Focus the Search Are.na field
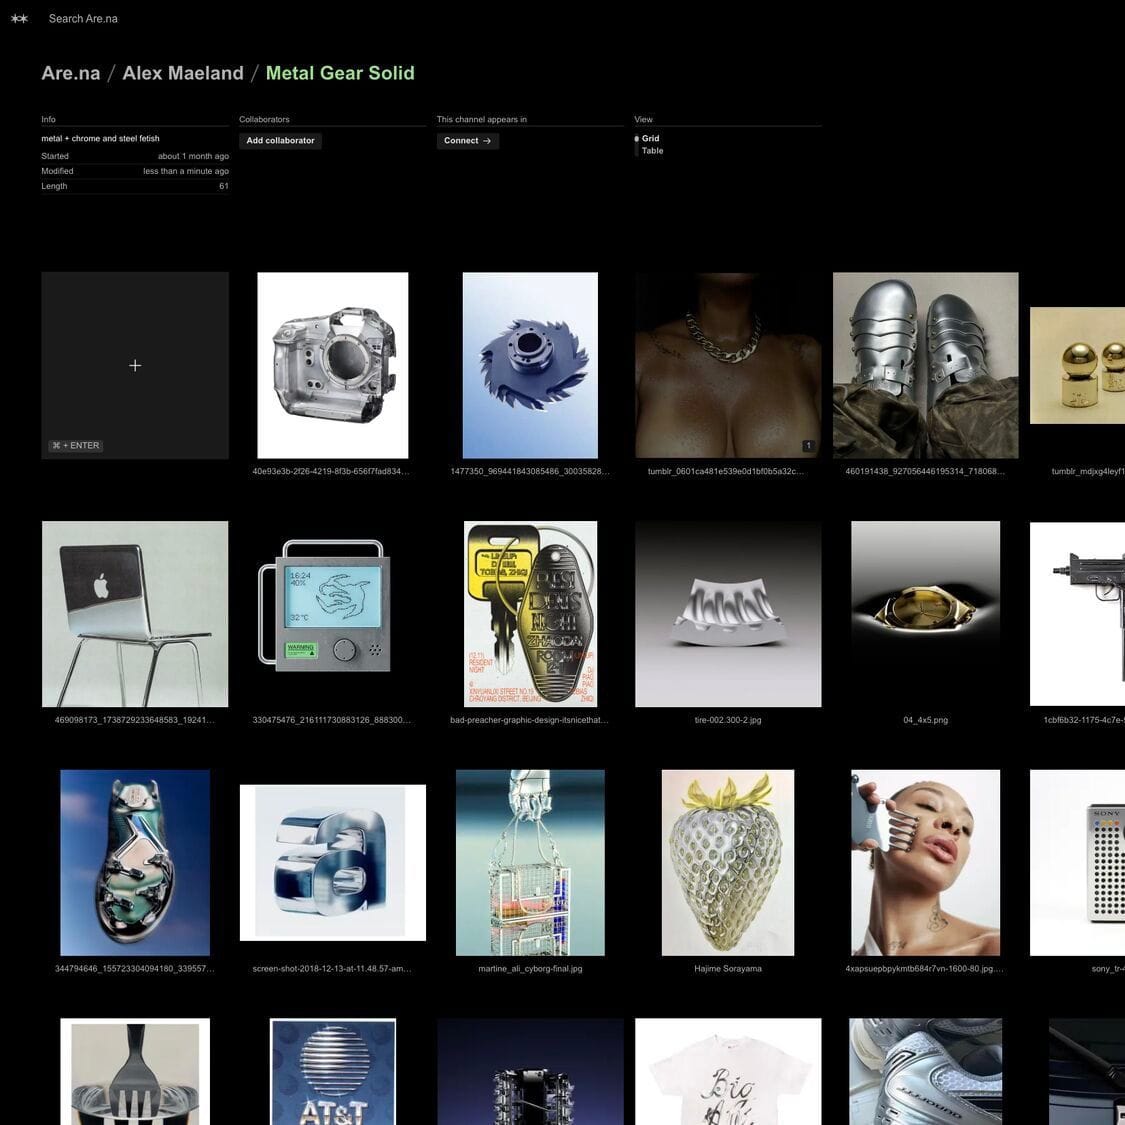This screenshot has width=1125, height=1125. (x=83, y=19)
